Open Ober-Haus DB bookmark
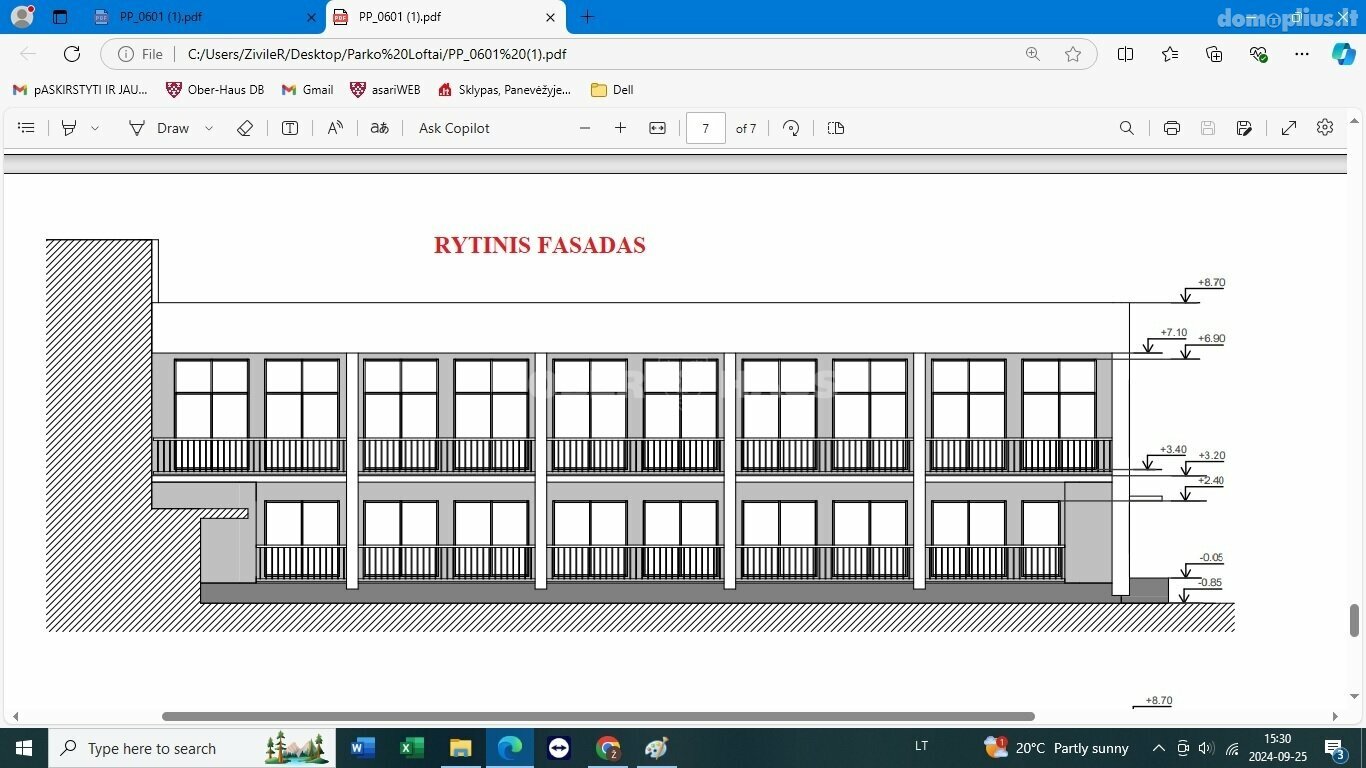 coord(215,90)
